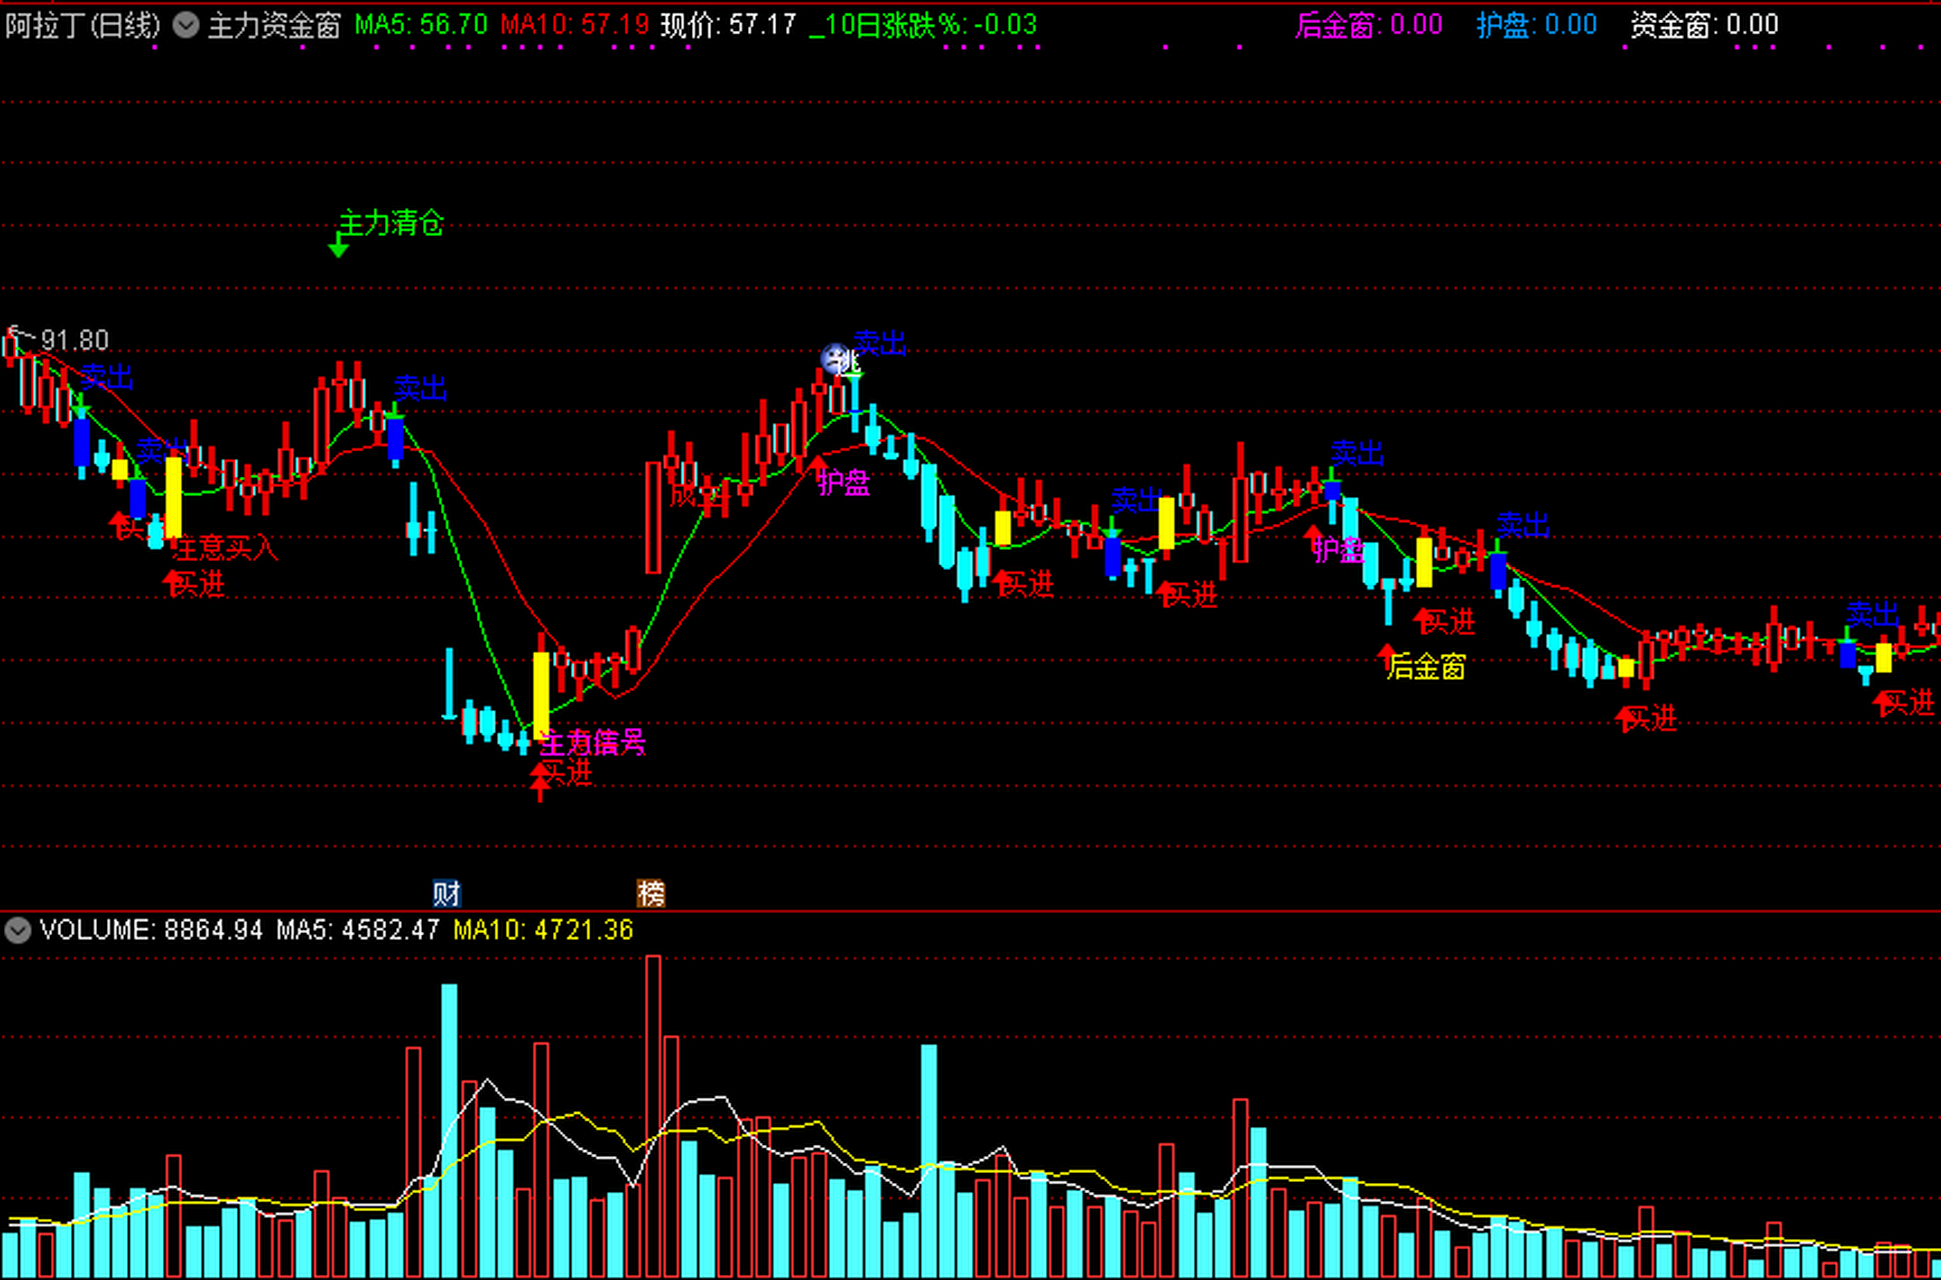Click the MA5: 56.70 legend text
Image resolution: width=1941 pixels, height=1280 pixels.
tap(421, 25)
